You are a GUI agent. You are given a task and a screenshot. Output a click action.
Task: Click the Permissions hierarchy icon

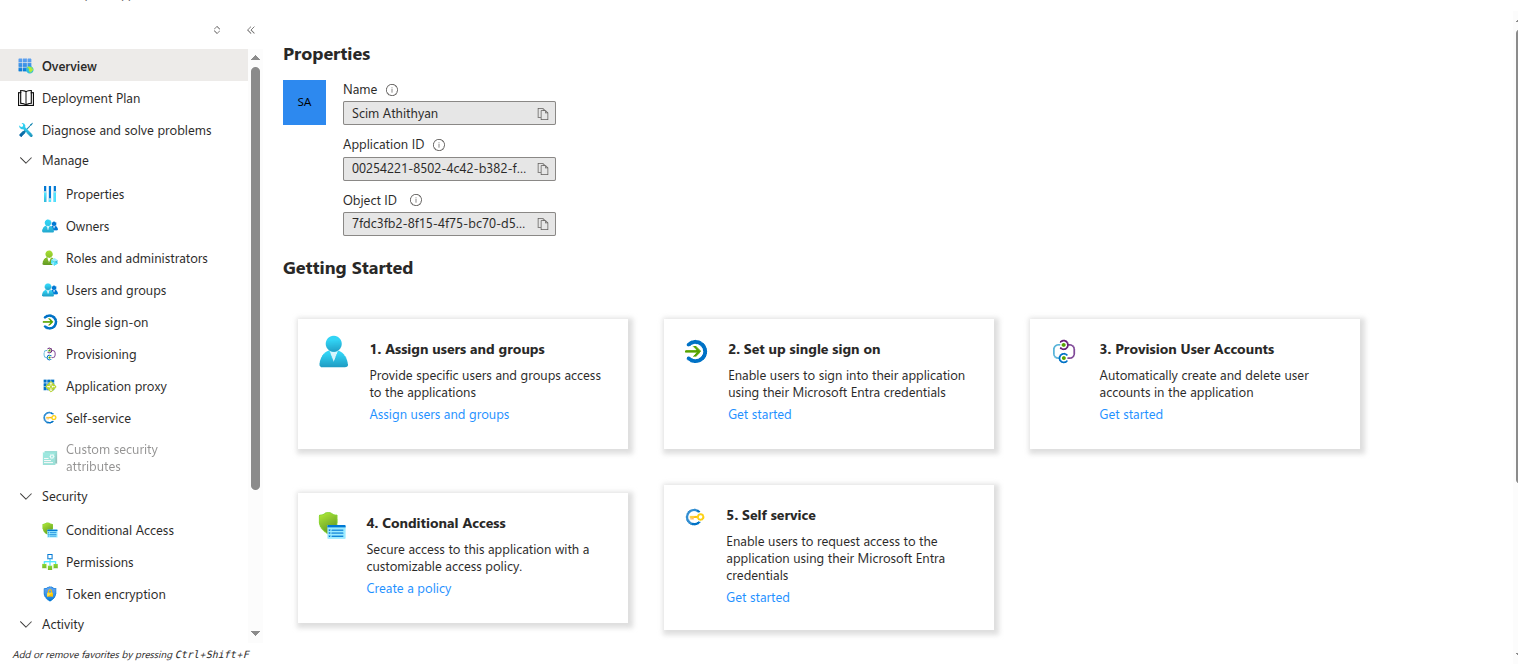click(50, 562)
